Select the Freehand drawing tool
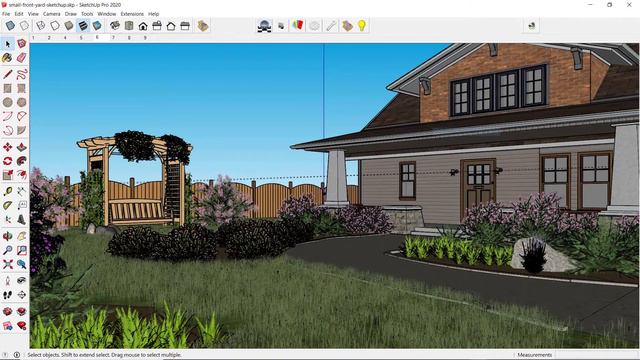 tap(22, 74)
